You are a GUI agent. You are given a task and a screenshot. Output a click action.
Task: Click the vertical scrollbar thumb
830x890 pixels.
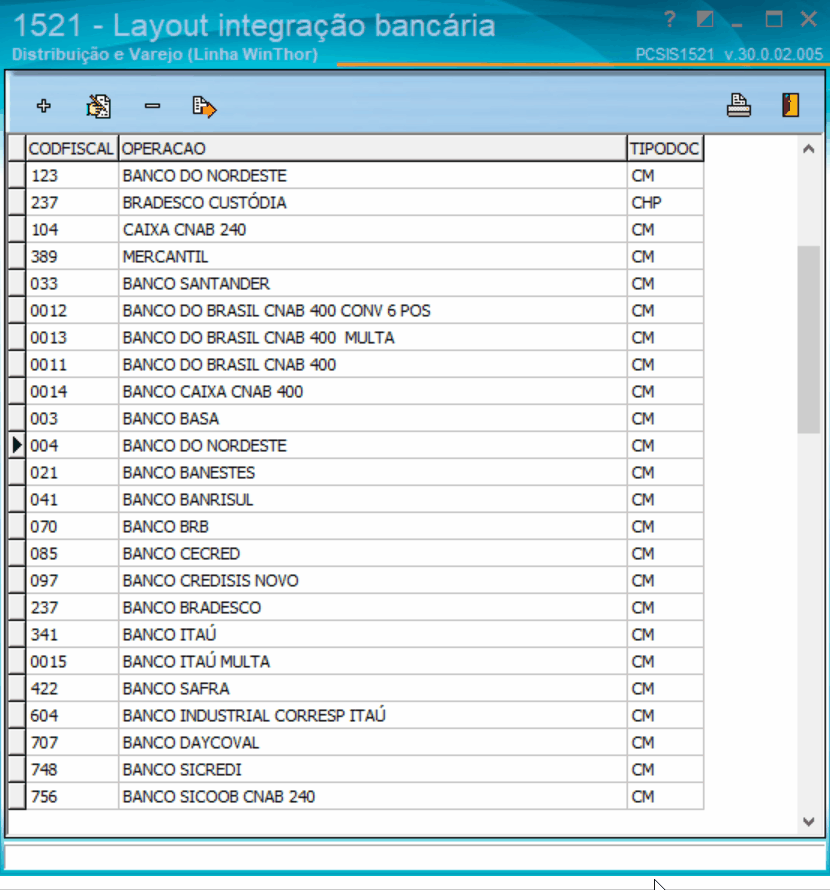[809, 339]
